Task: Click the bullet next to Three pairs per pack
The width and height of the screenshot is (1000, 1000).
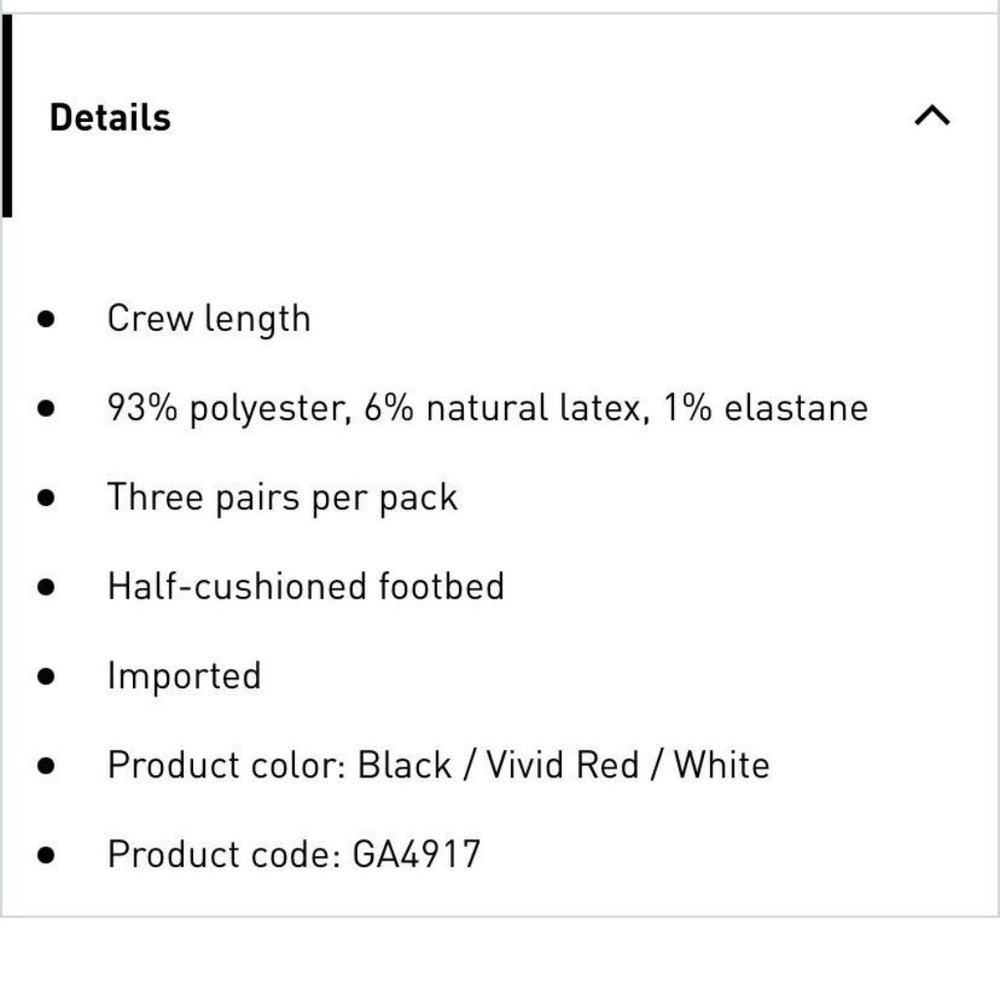Action: pyautogui.click(x=45, y=497)
